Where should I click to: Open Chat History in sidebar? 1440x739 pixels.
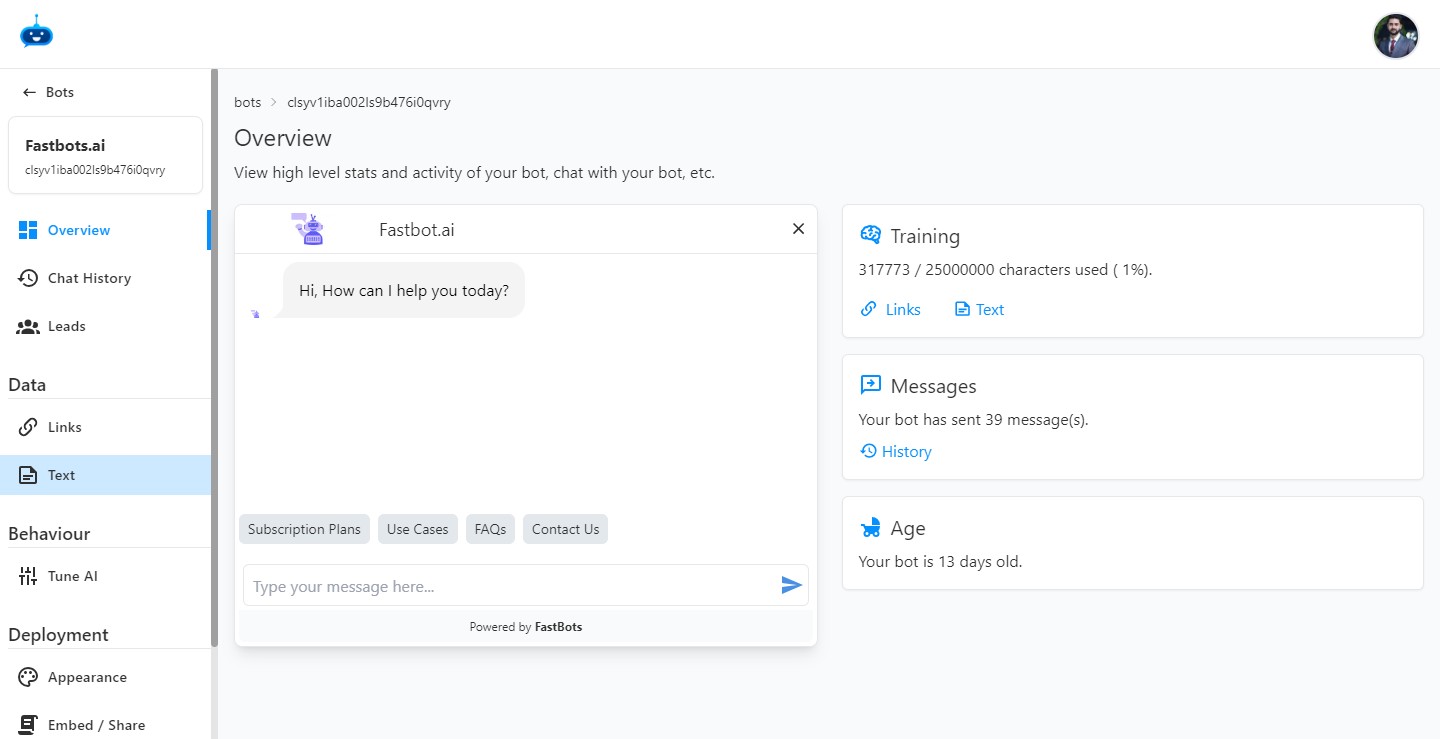point(105,278)
